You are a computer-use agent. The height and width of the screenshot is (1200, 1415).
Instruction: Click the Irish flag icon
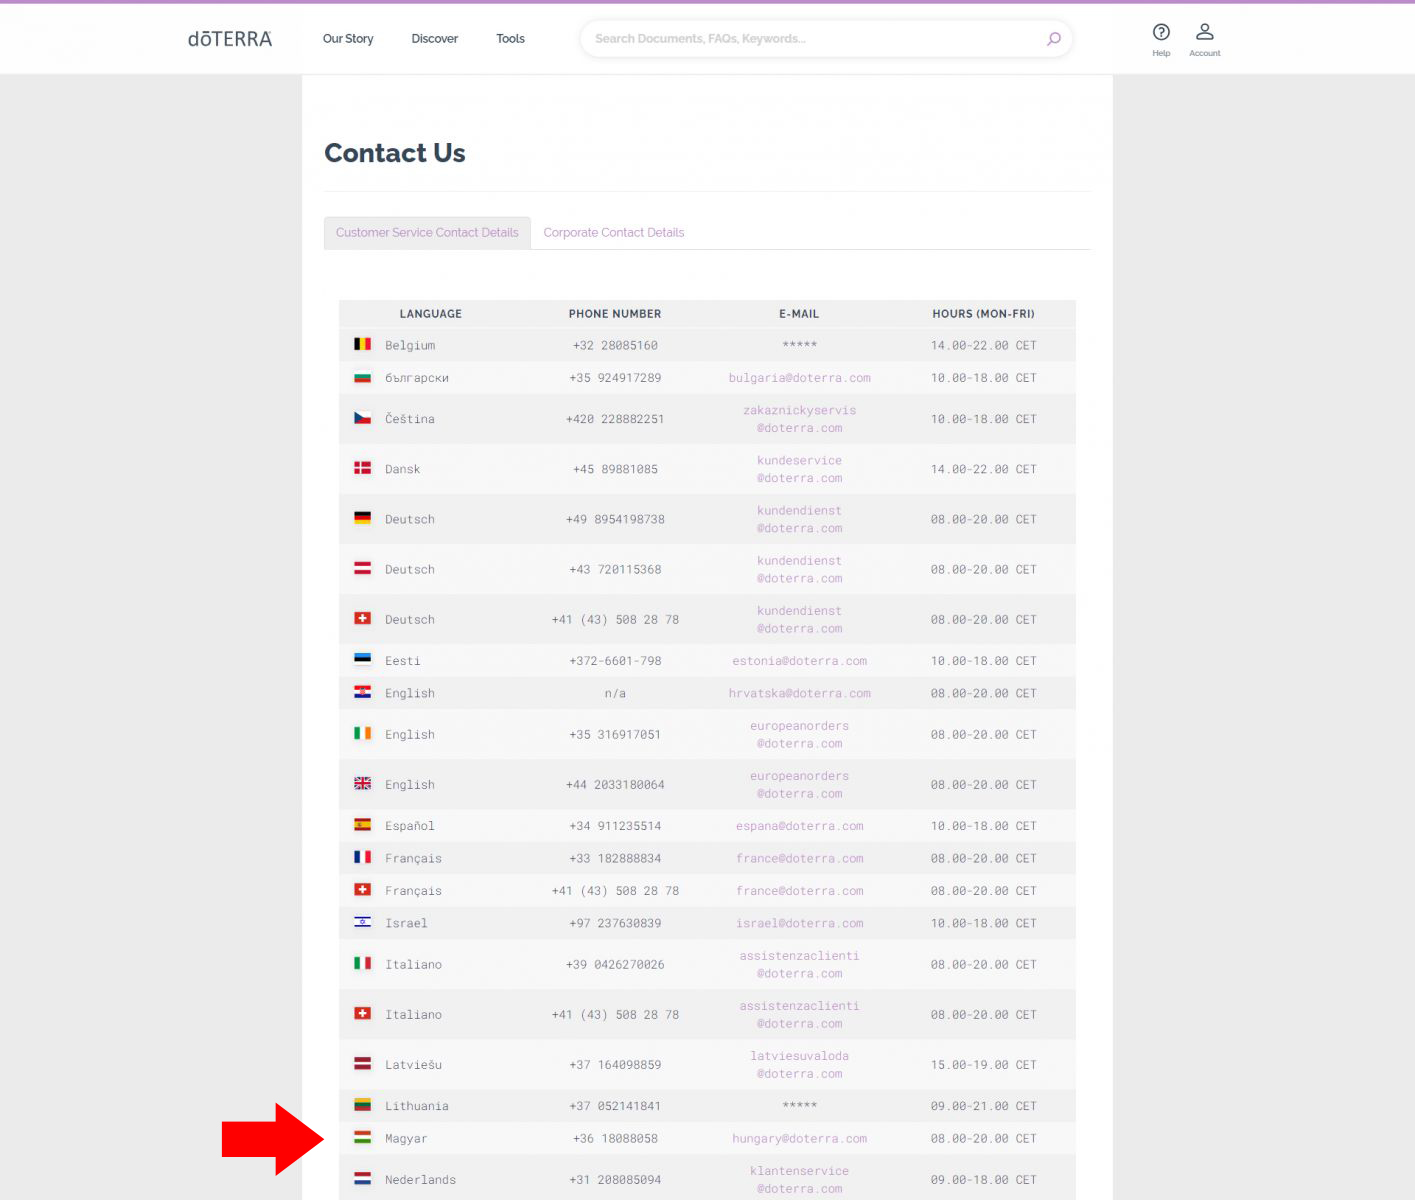point(363,733)
